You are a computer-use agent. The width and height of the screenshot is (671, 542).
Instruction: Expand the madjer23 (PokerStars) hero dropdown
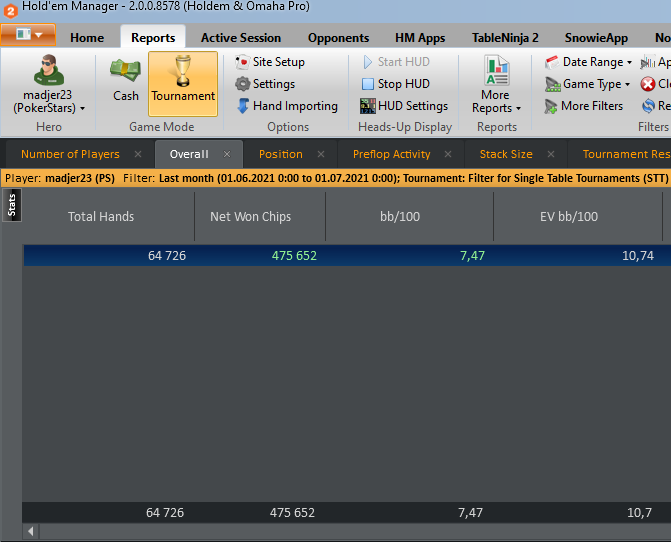[x=82, y=109]
